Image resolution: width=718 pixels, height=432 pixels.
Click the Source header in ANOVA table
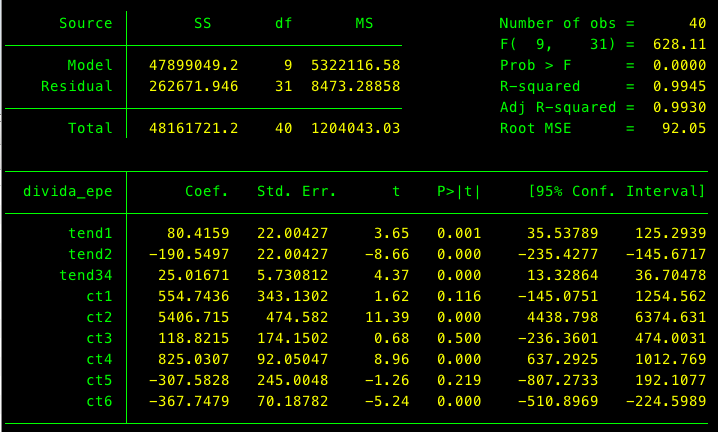point(85,23)
